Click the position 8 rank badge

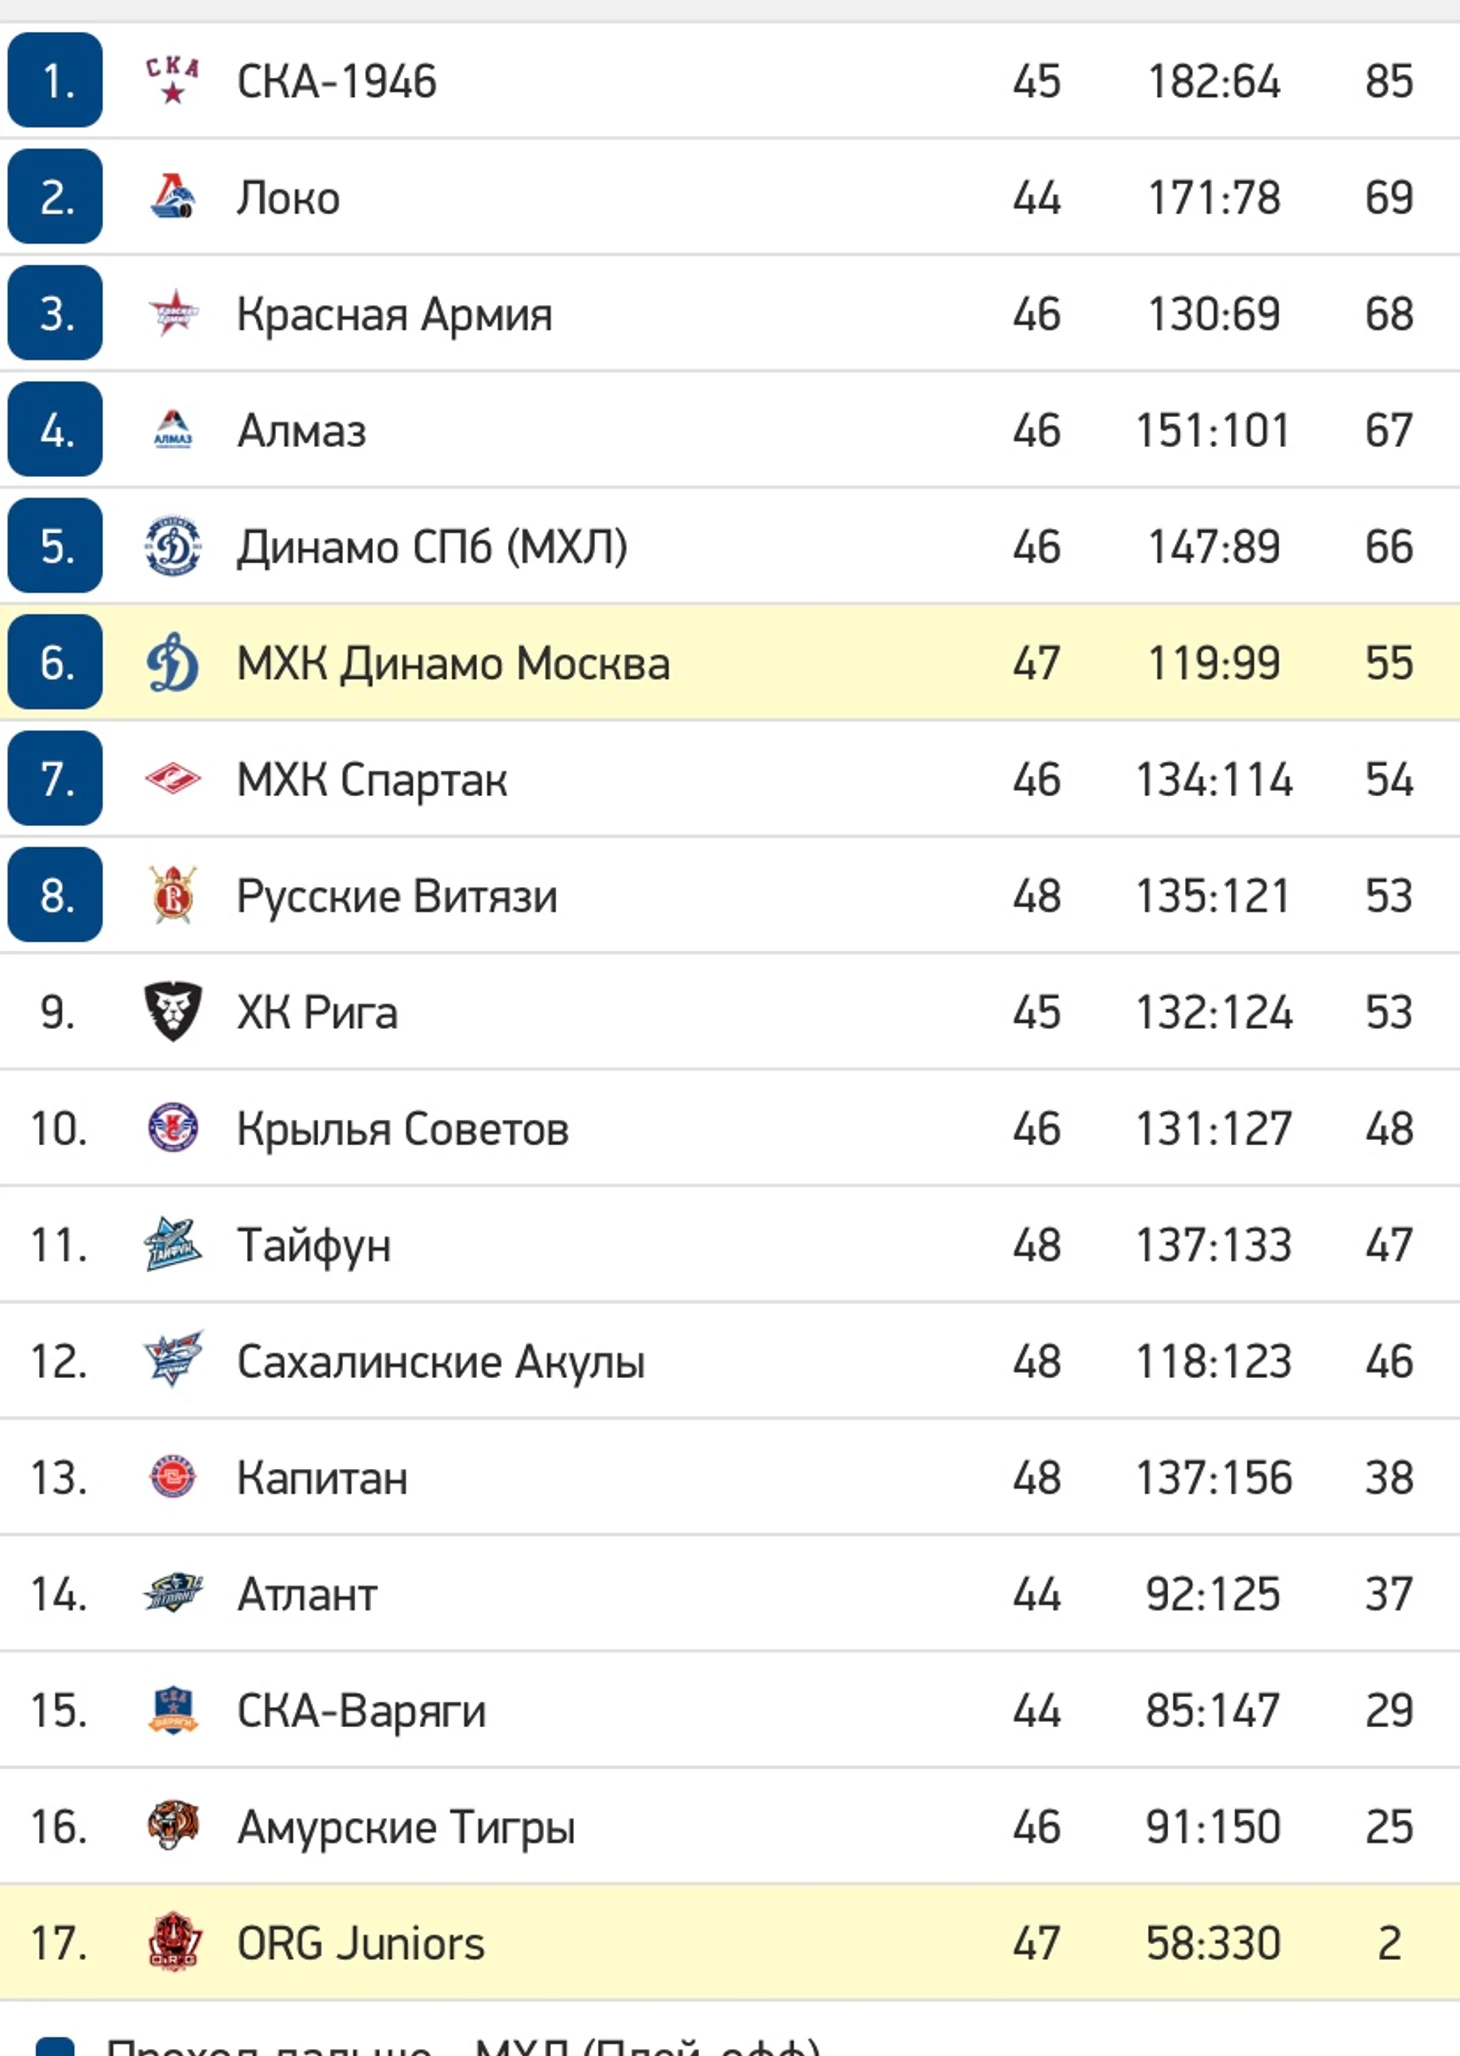pos(55,895)
